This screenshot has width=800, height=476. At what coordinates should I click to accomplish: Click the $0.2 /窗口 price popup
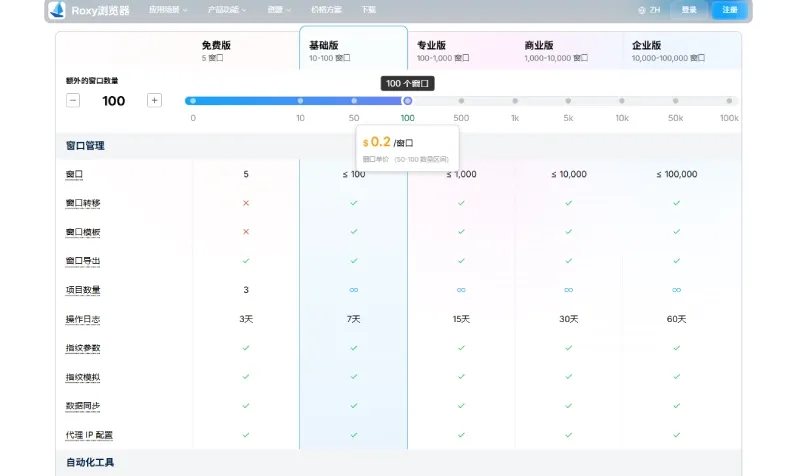tap(407, 148)
